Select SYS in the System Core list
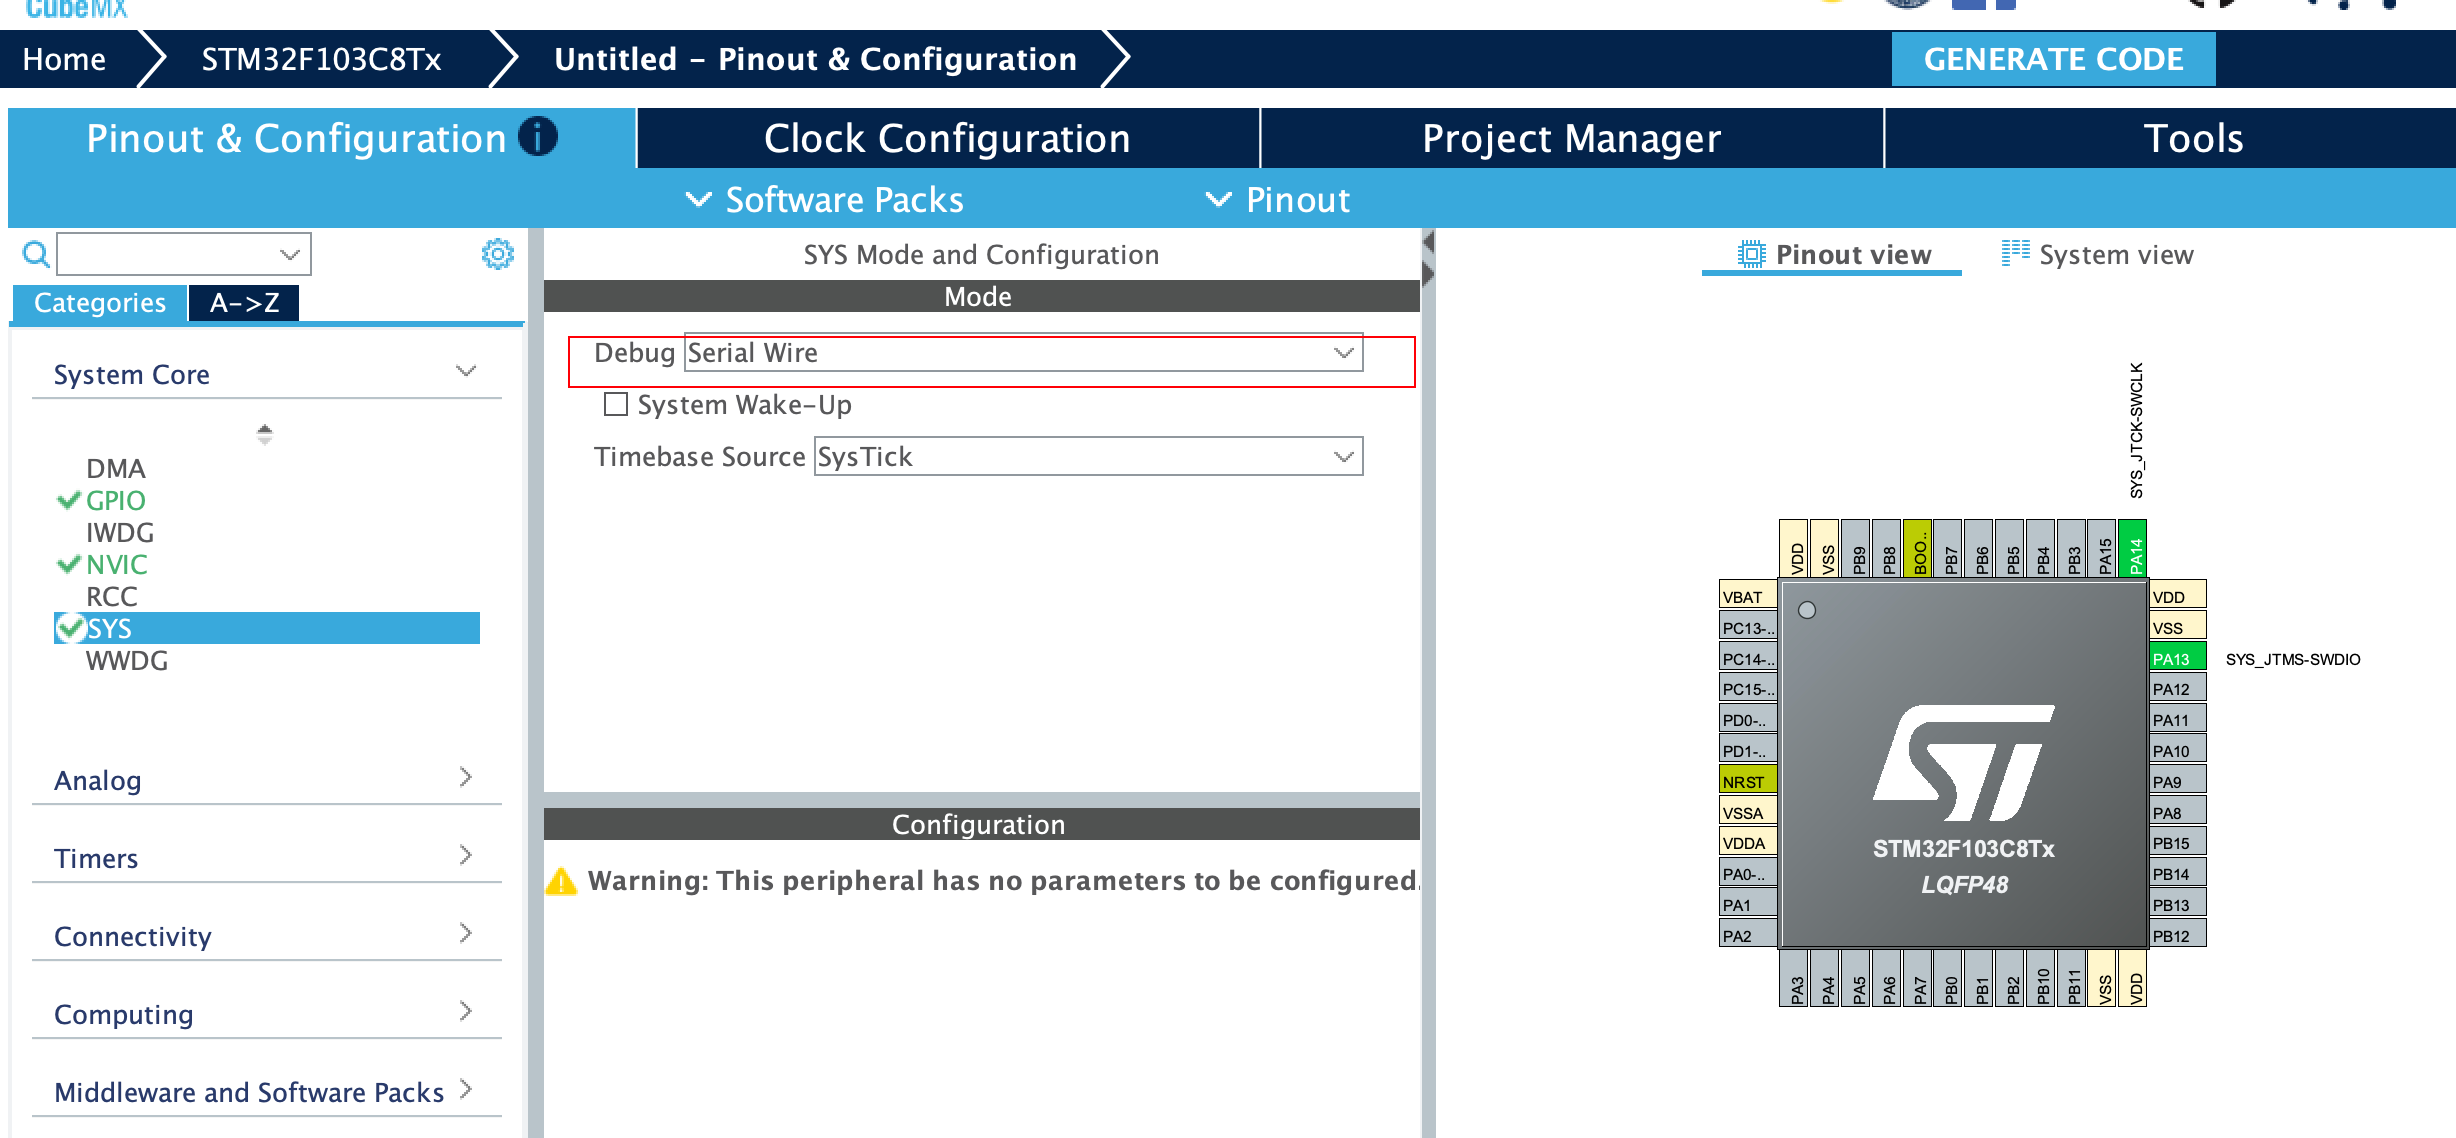 tap(267, 628)
